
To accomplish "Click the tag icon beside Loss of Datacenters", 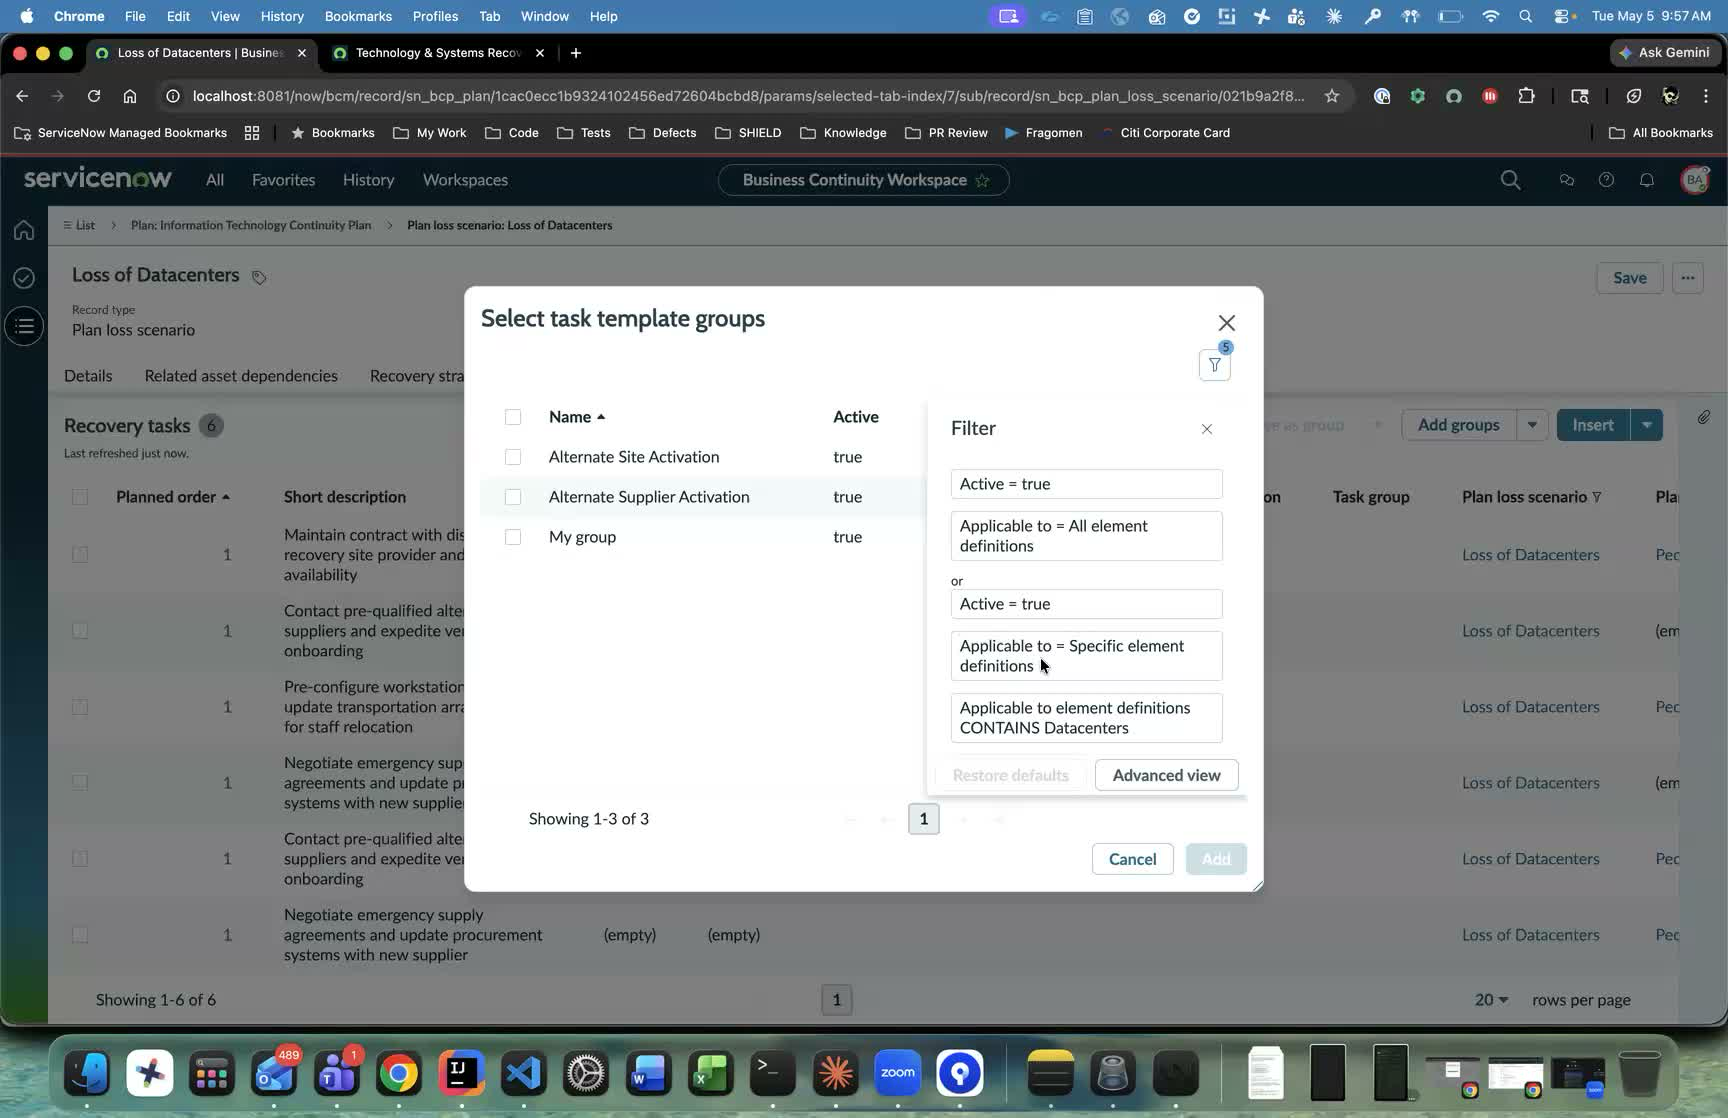I will click(x=258, y=277).
